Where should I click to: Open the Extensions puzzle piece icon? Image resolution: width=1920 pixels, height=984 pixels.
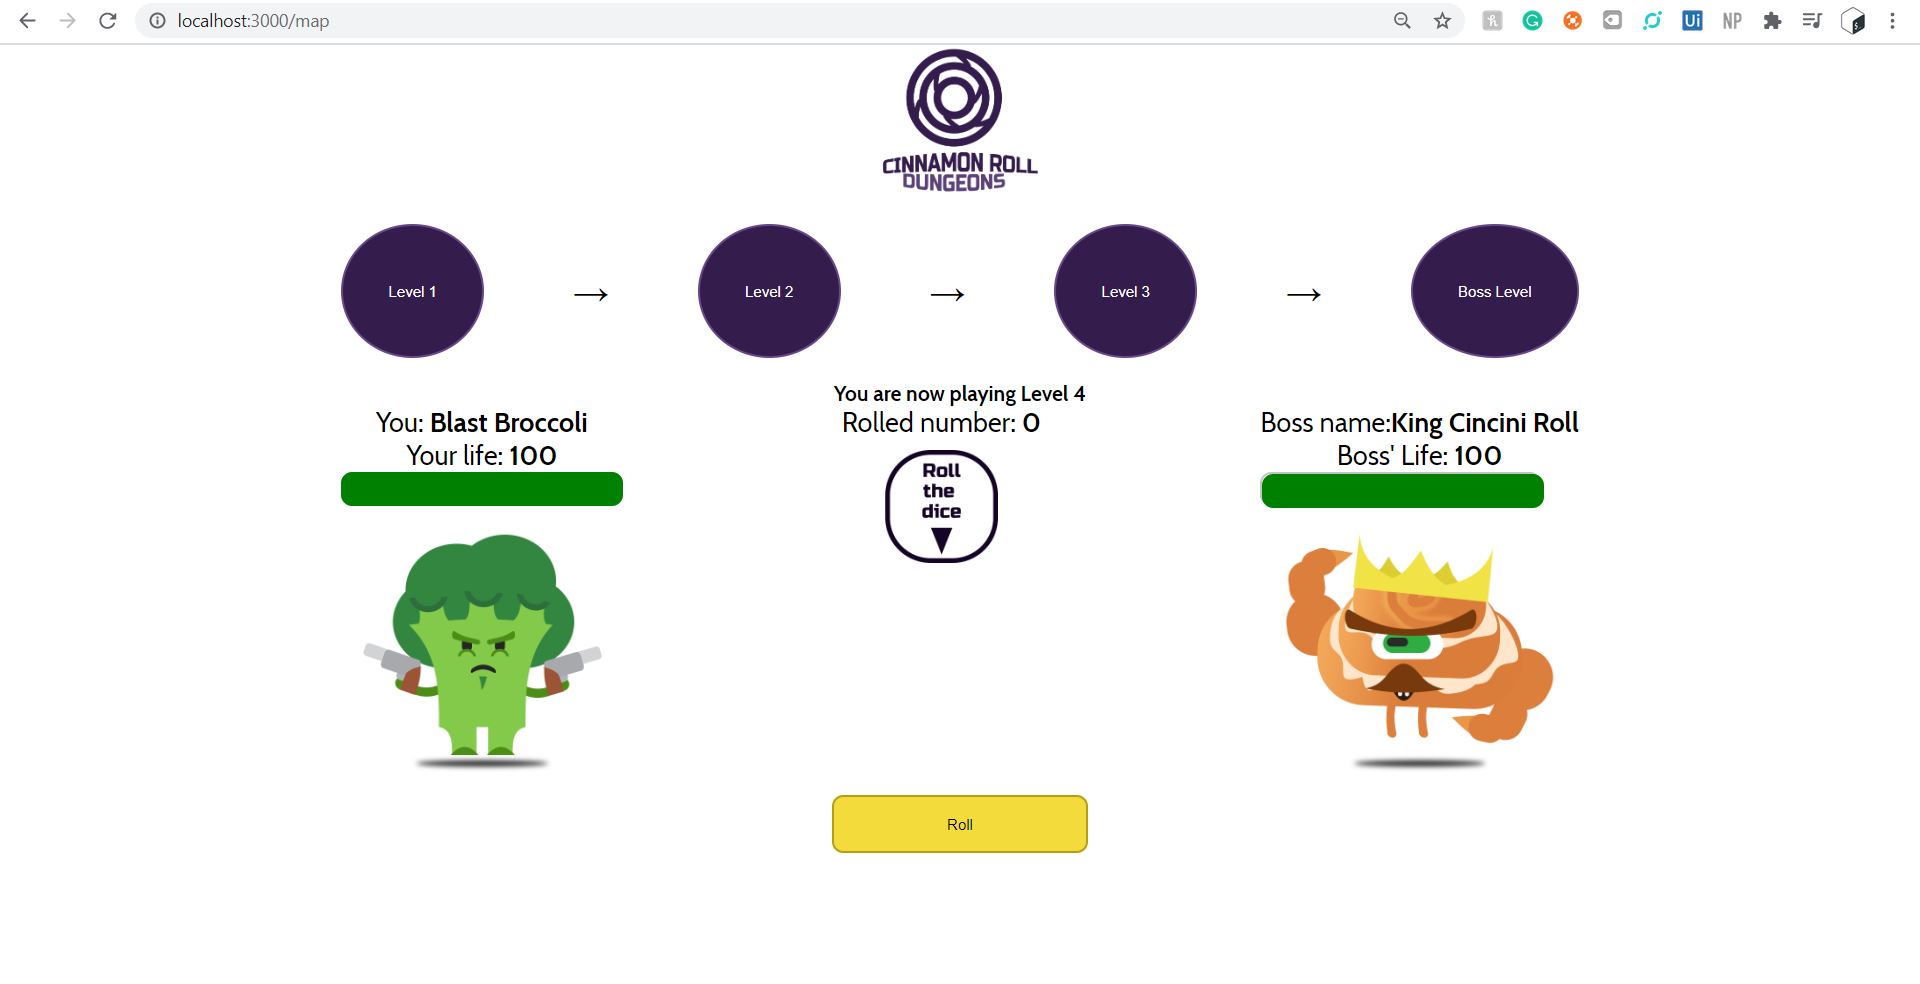pos(1772,21)
